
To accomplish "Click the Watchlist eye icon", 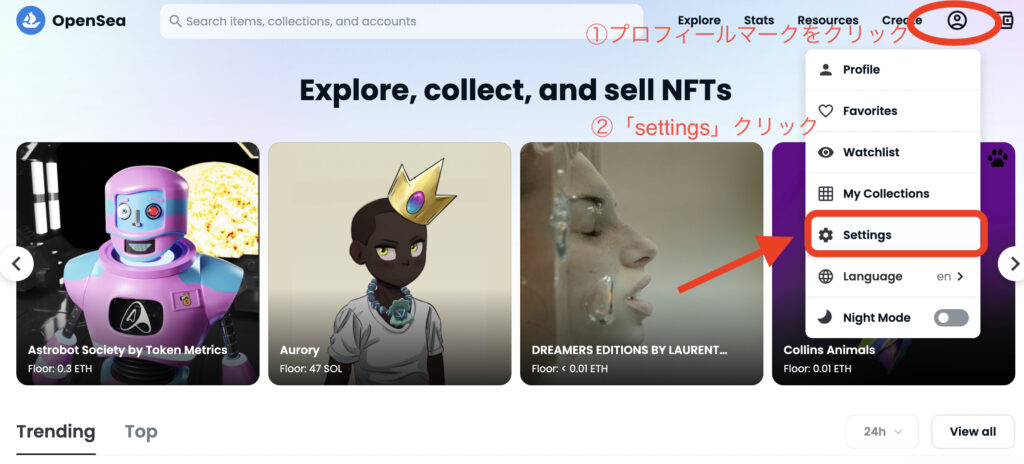I will pos(826,152).
